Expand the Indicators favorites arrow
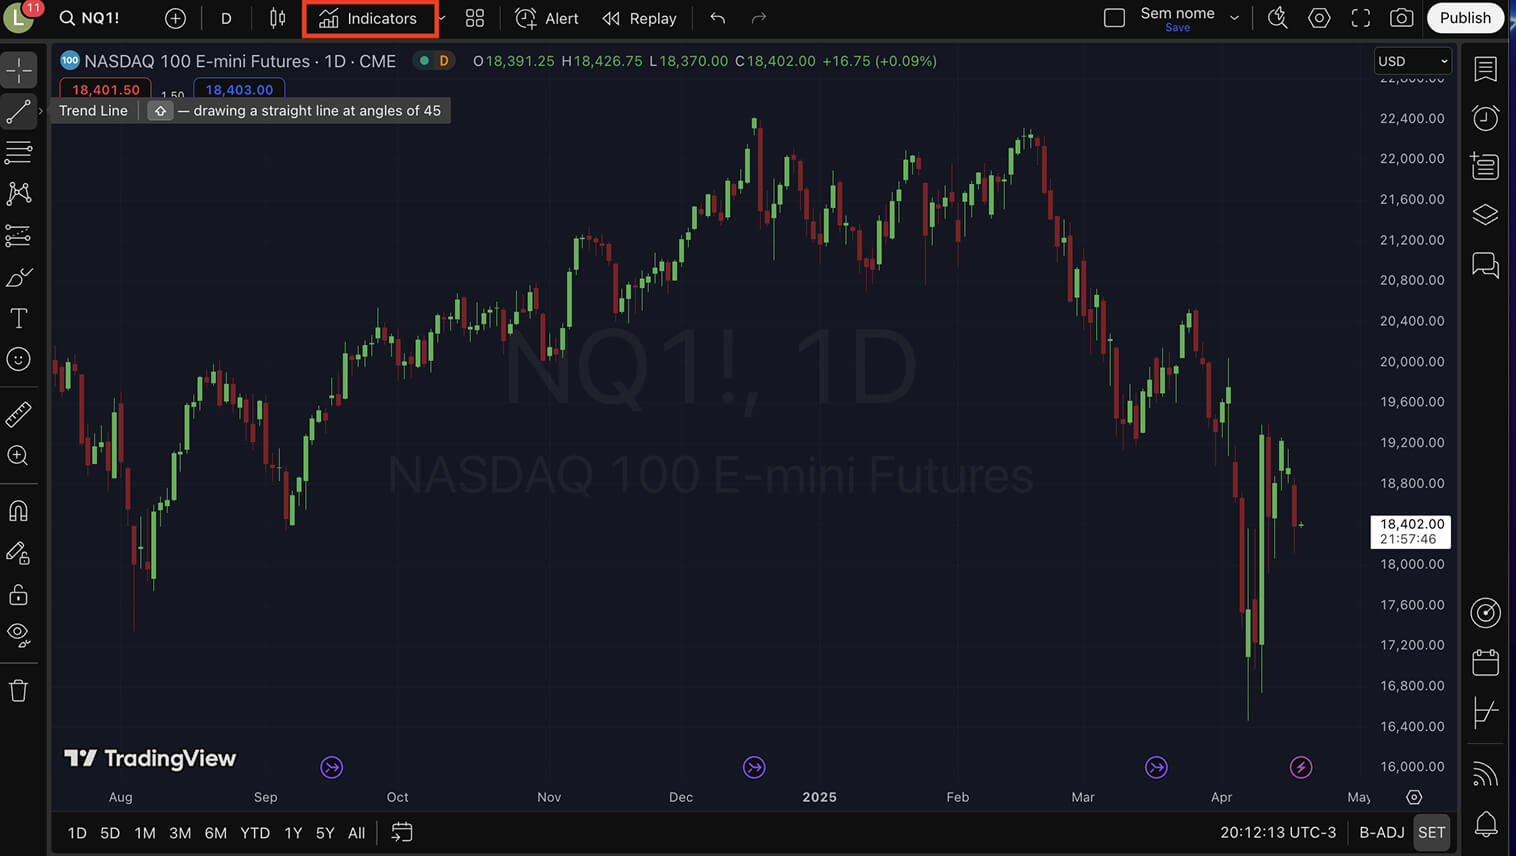1516x856 pixels. pos(442,18)
